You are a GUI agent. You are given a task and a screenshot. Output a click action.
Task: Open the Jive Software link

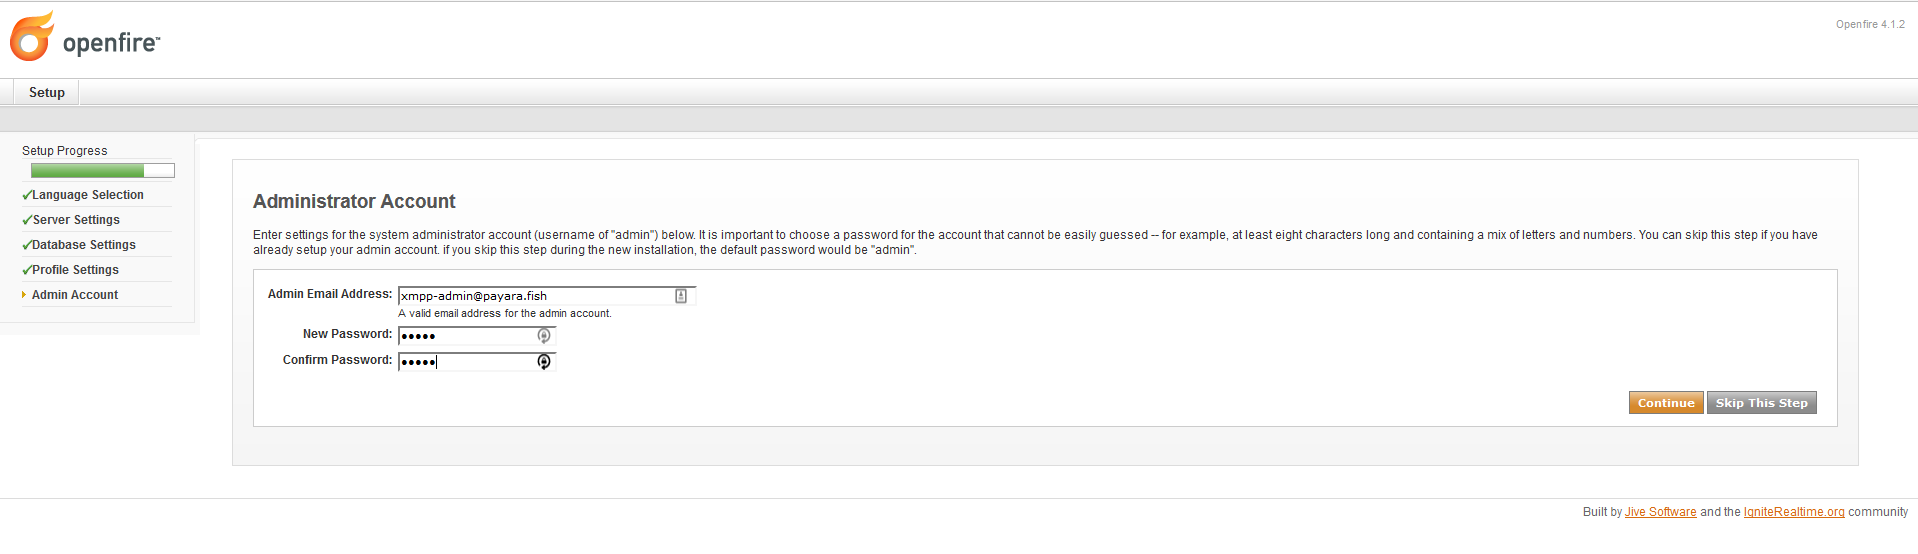coord(1660,512)
